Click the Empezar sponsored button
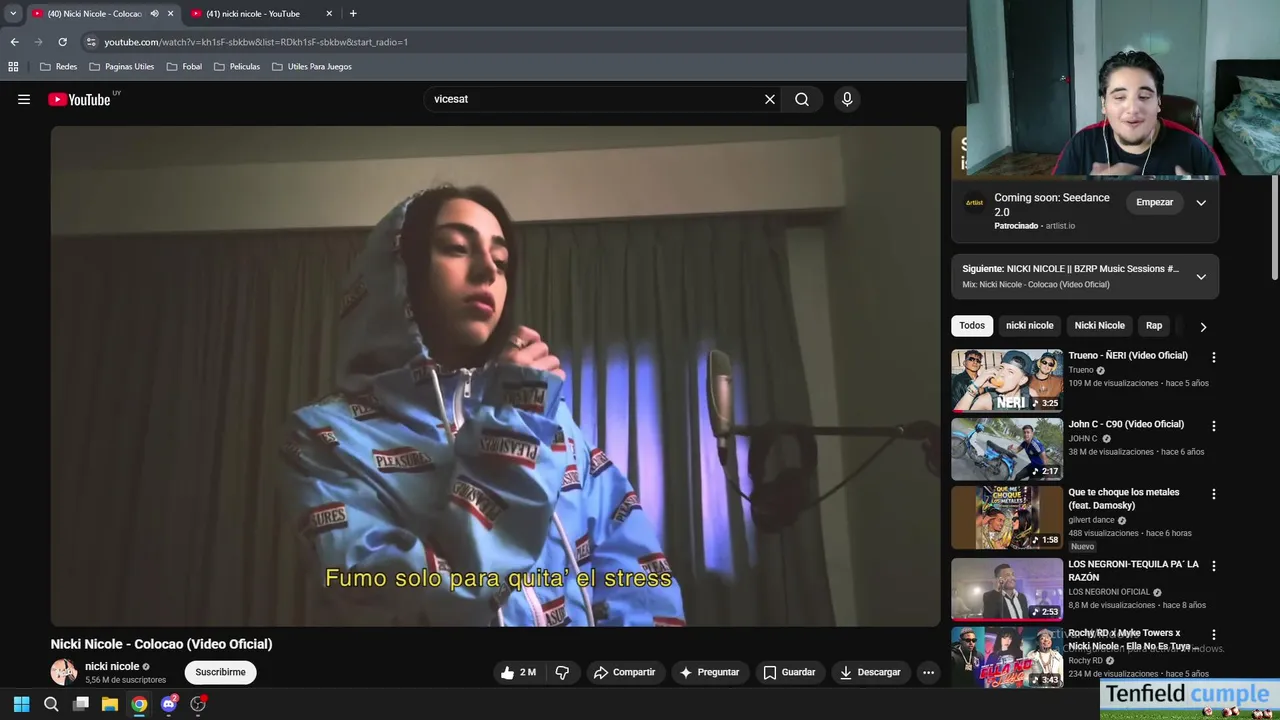The width and height of the screenshot is (1280, 720). coord(1154,202)
